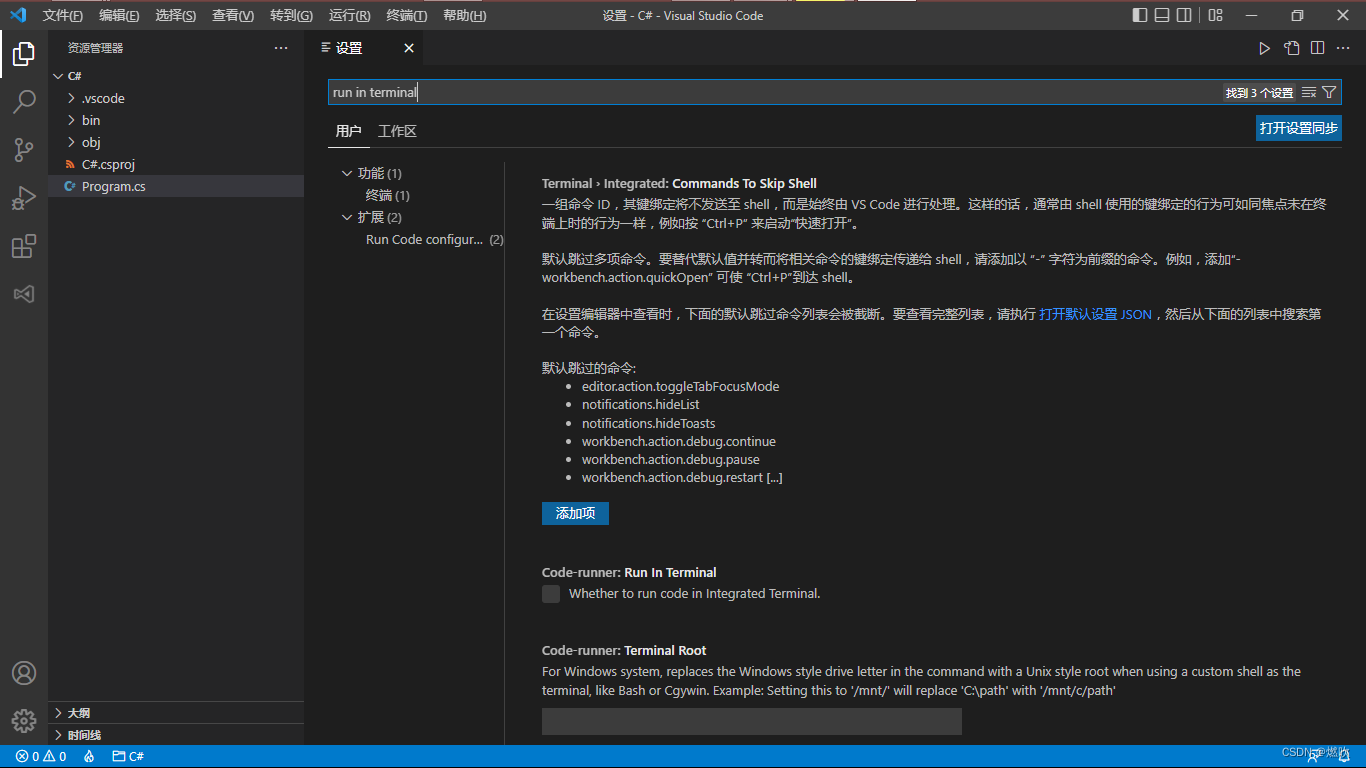
Task: Open the Accounts menu icon
Action: (24, 673)
